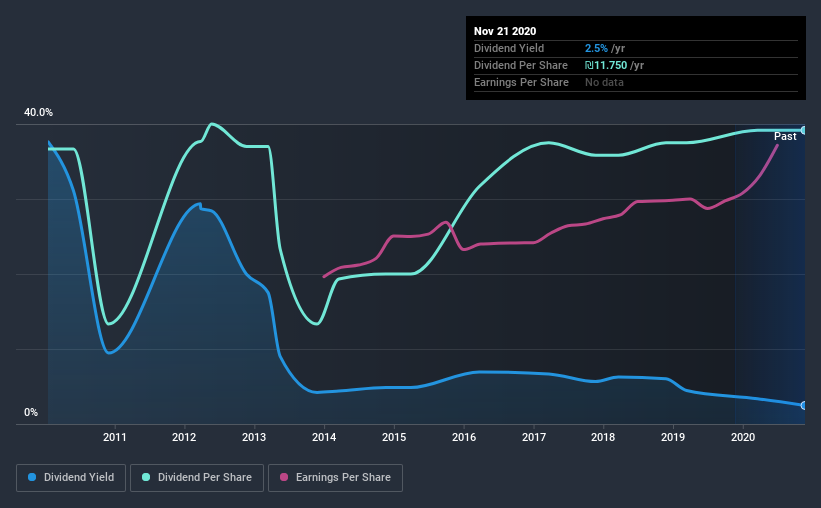Click the blue Dividend Yield legend dot
821x508 pixels.
pos(32,477)
